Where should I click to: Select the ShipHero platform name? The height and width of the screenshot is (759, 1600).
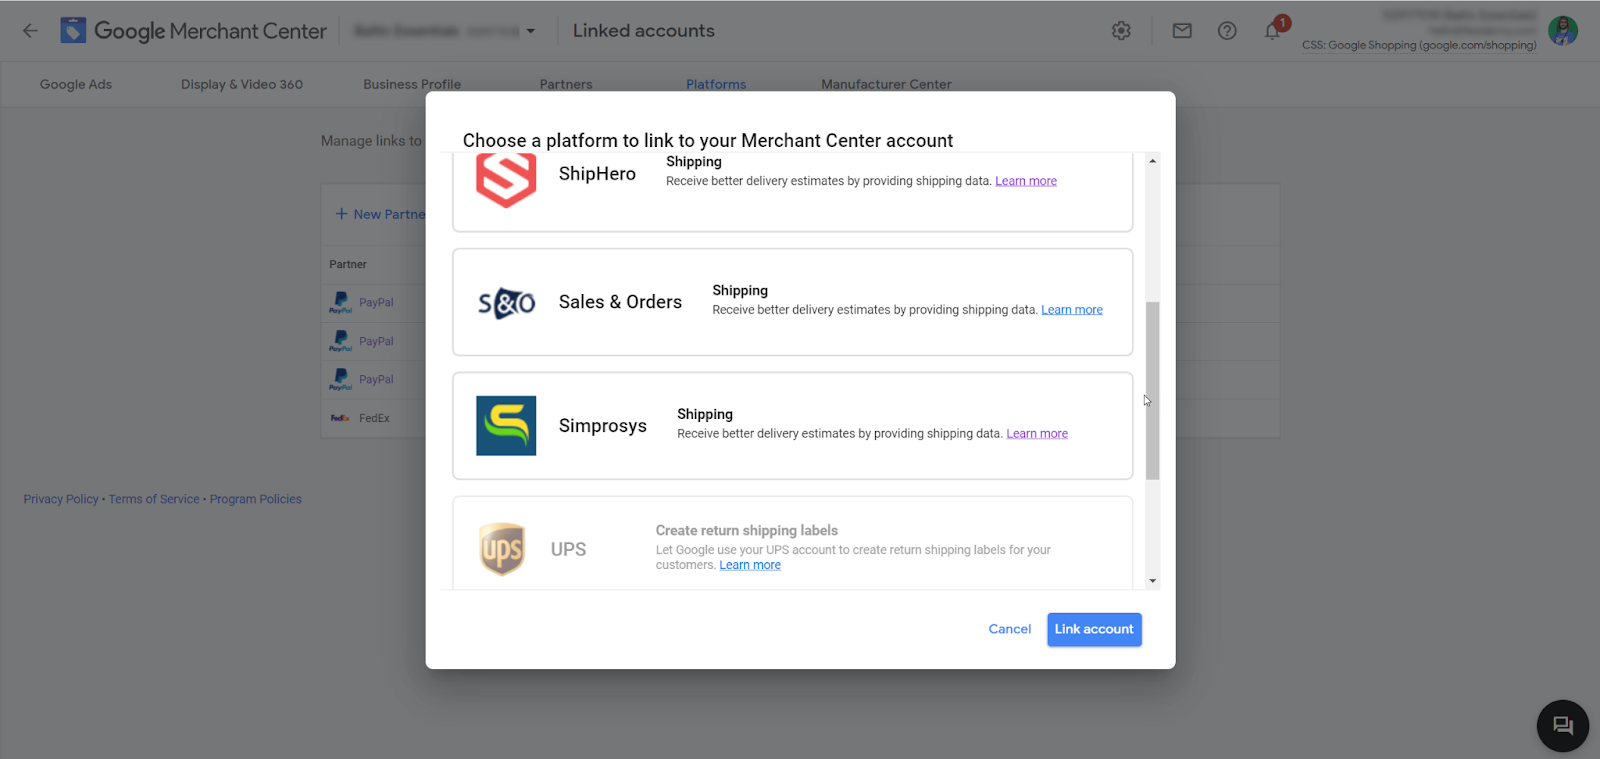(597, 174)
